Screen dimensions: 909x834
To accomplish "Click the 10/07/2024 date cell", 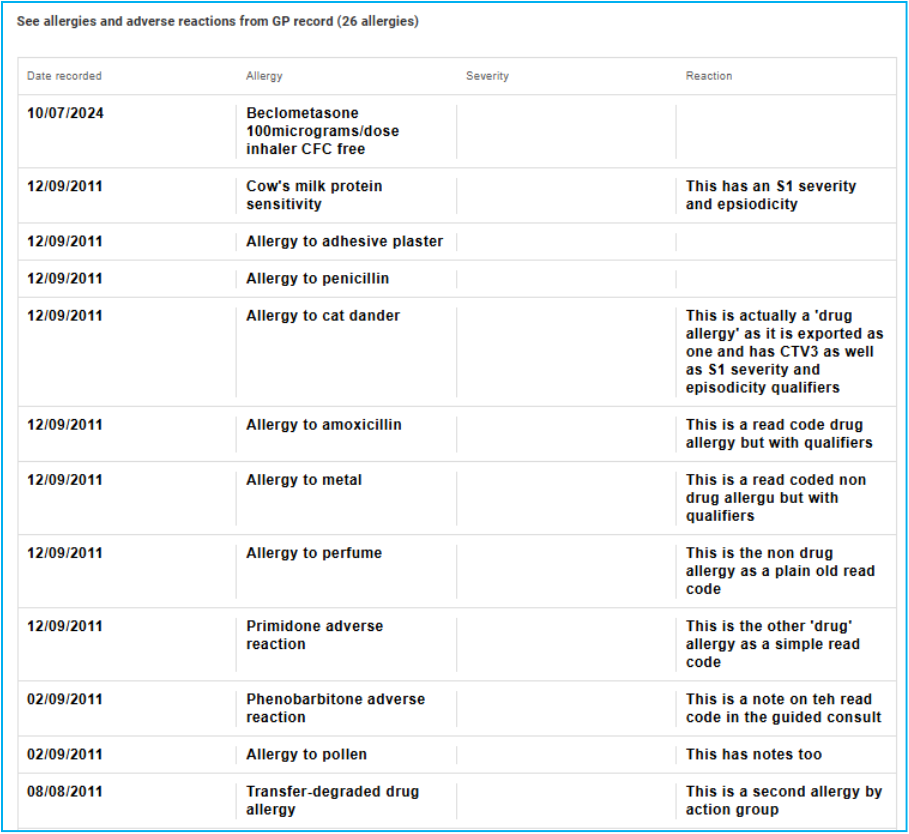I will pos(65,113).
